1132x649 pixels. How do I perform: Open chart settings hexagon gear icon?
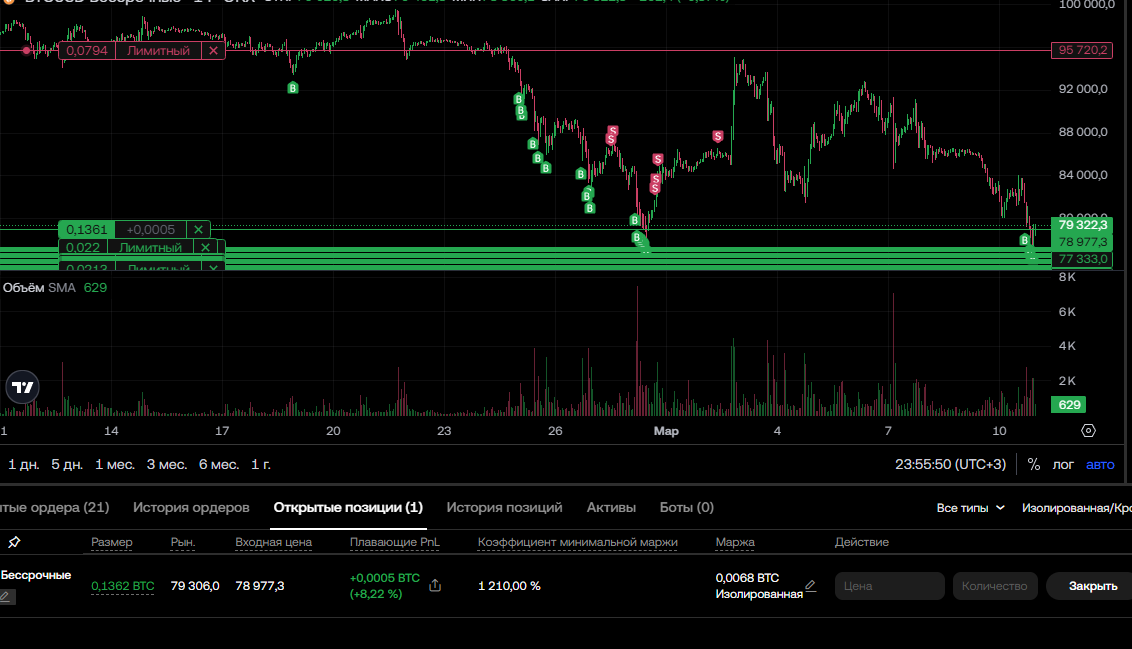tap(1089, 431)
